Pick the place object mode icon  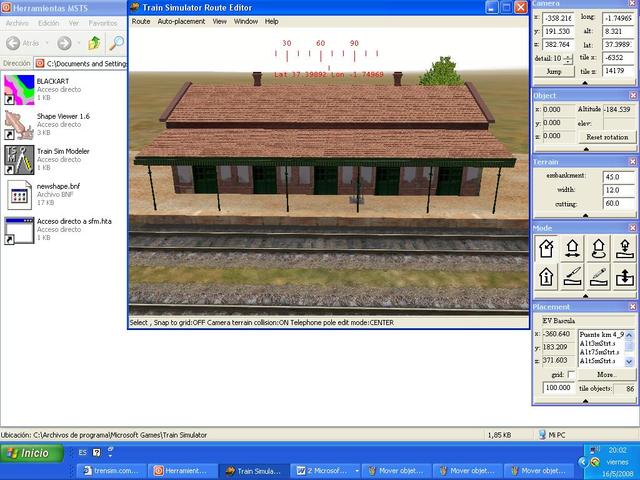point(623,247)
